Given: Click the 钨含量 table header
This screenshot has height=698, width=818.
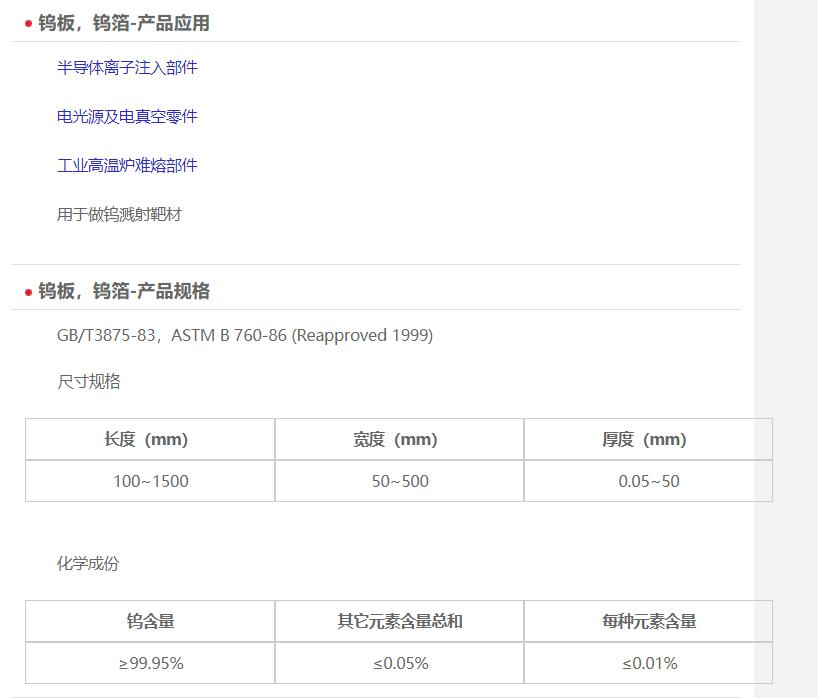Looking at the screenshot, I should tap(150, 621).
